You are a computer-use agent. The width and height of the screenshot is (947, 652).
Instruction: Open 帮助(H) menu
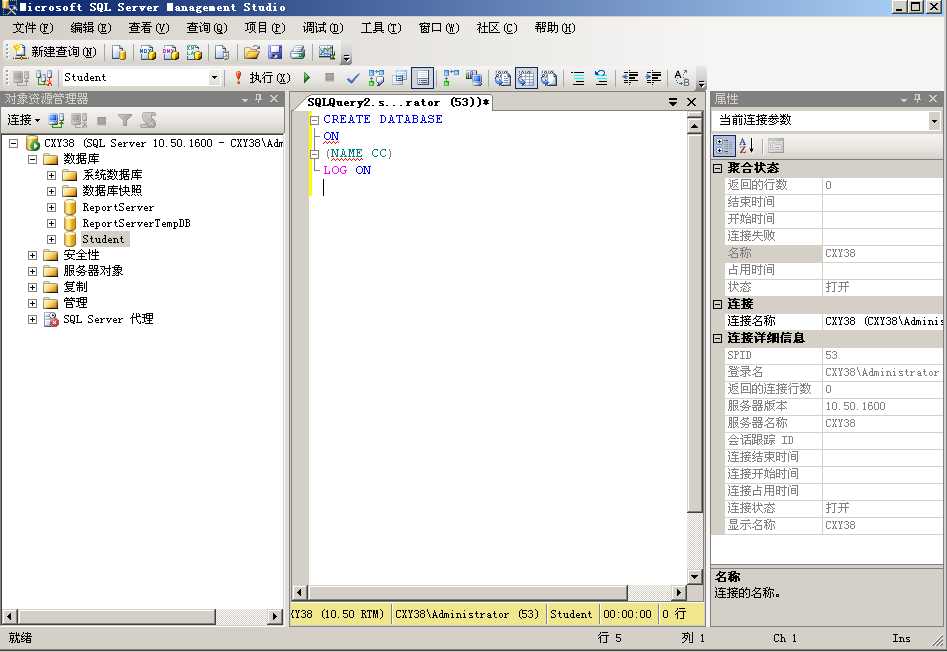pos(554,28)
